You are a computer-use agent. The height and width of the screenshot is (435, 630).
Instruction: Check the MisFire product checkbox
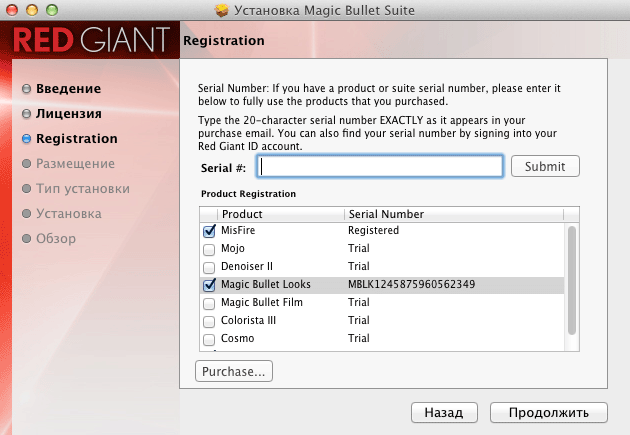pos(209,231)
